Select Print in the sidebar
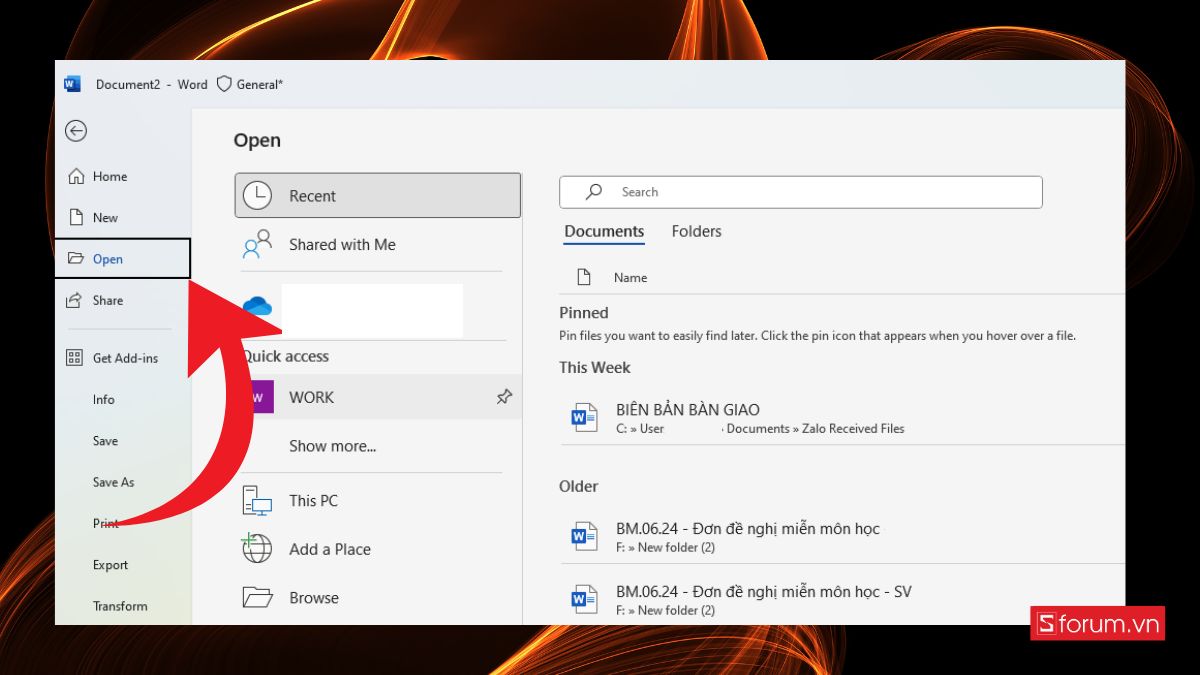Viewport: 1200px width, 675px height. (106, 523)
